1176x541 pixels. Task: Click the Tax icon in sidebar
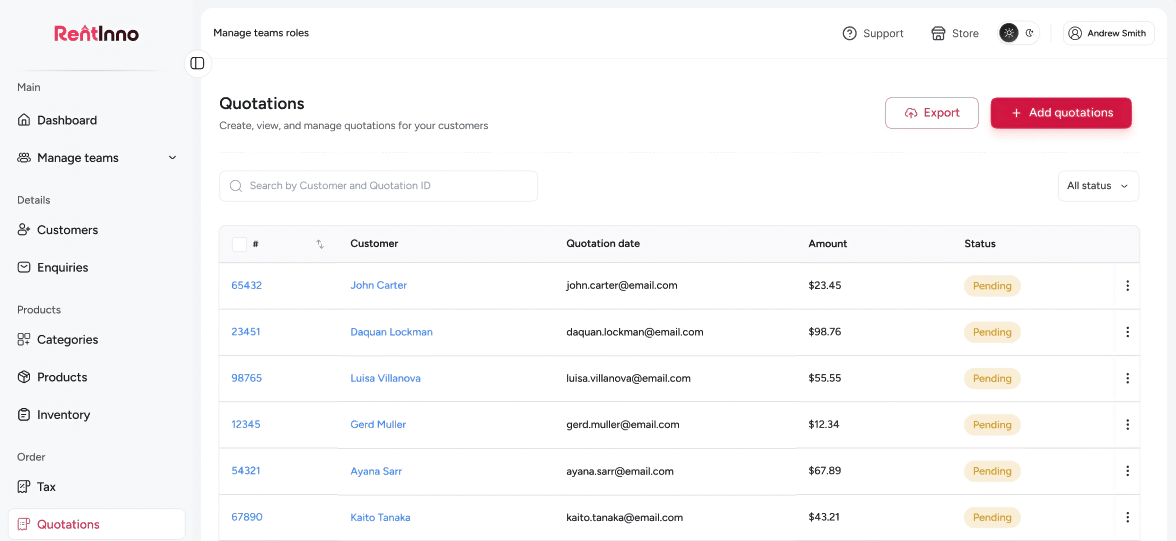pos(24,486)
